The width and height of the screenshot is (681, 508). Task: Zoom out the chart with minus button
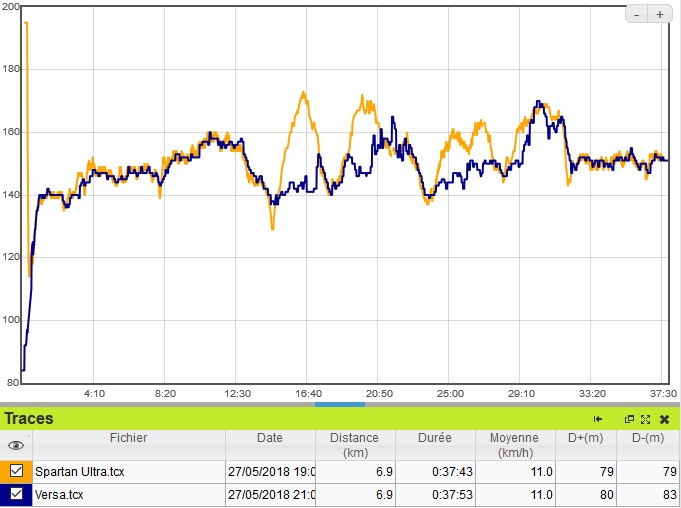tap(637, 14)
